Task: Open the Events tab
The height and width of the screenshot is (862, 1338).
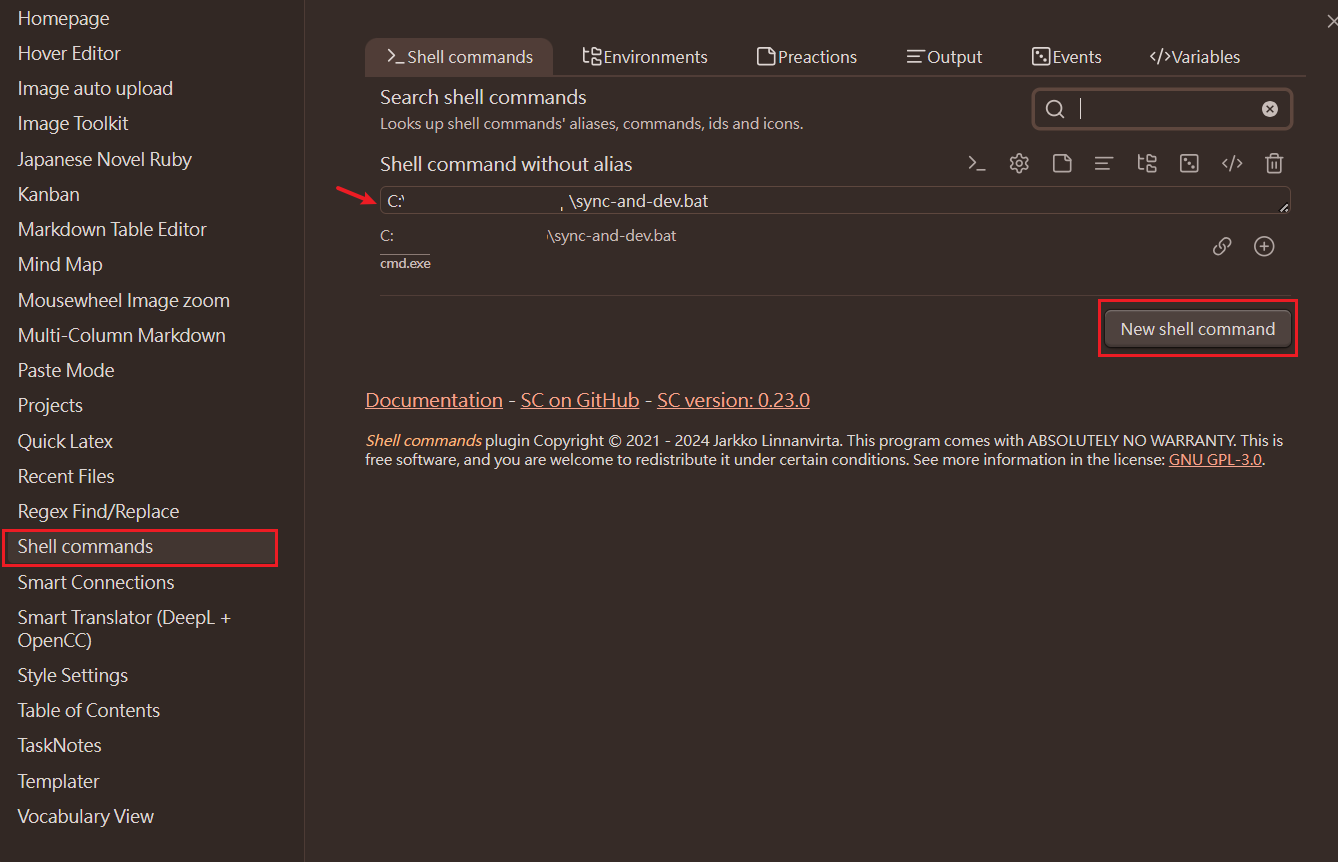Action: [1067, 57]
